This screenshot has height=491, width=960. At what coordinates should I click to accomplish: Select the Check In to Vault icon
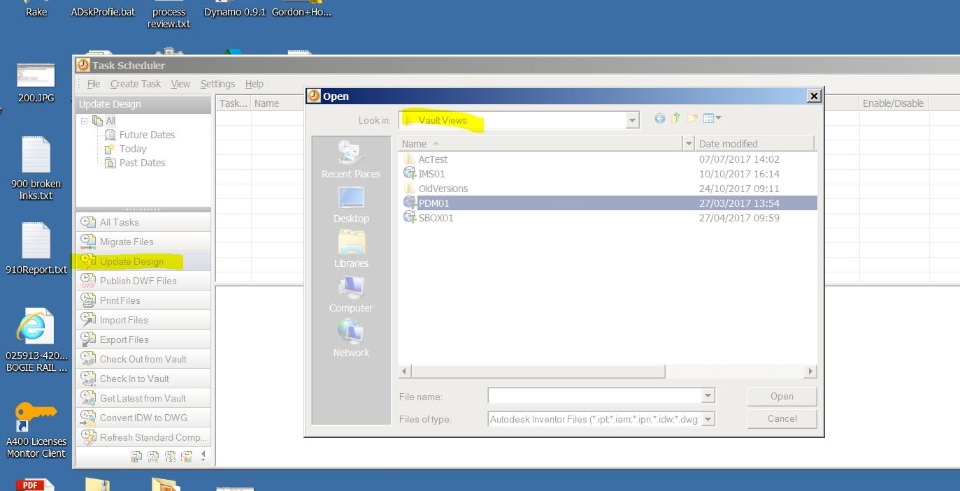(88, 378)
